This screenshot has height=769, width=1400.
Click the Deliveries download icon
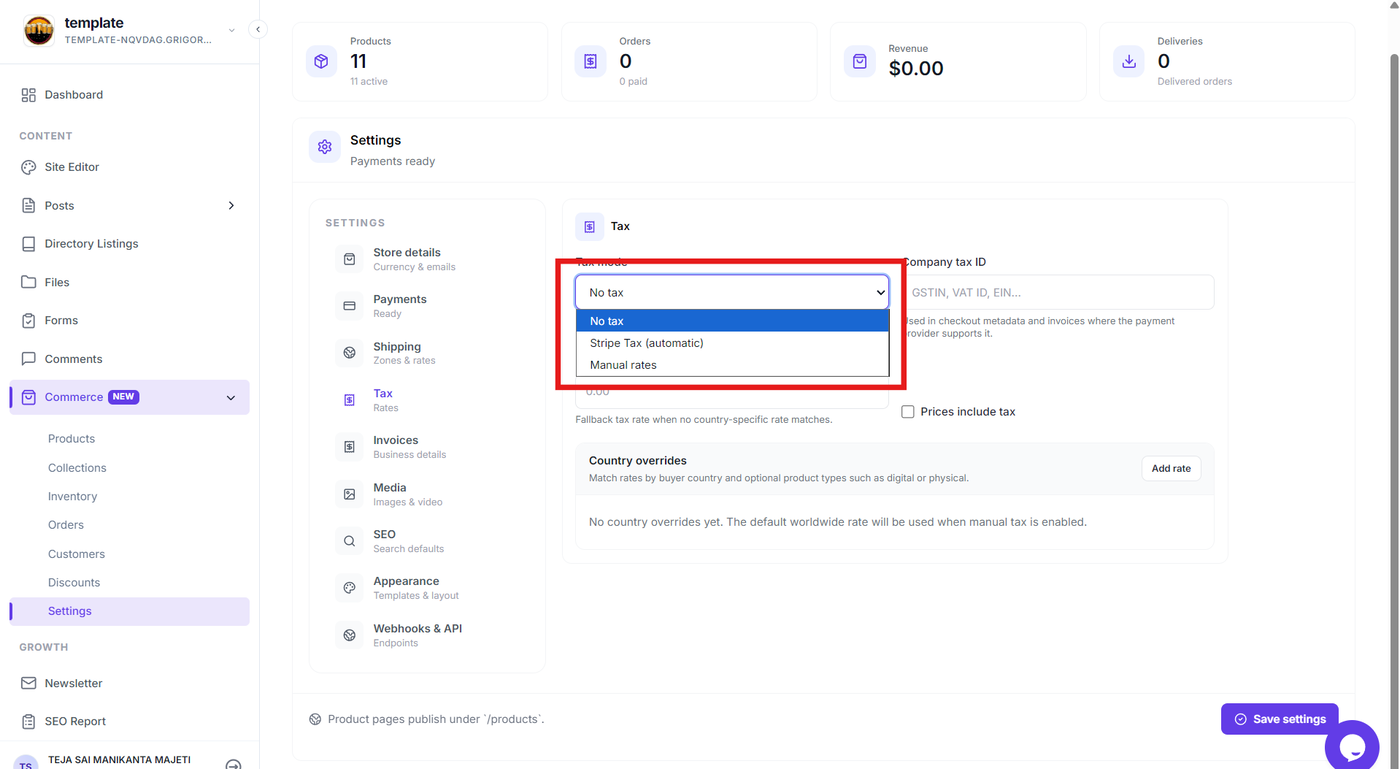point(1129,61)
